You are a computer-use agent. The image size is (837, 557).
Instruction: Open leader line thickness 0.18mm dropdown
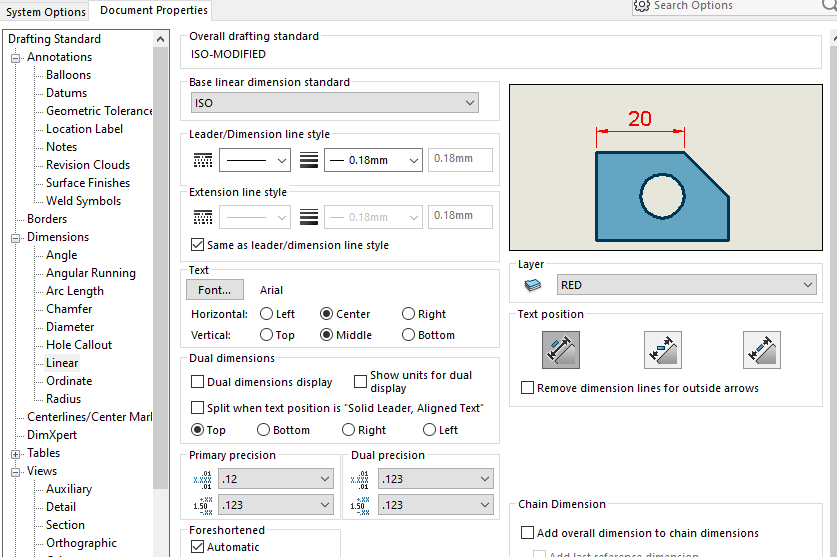coord(373,160)
